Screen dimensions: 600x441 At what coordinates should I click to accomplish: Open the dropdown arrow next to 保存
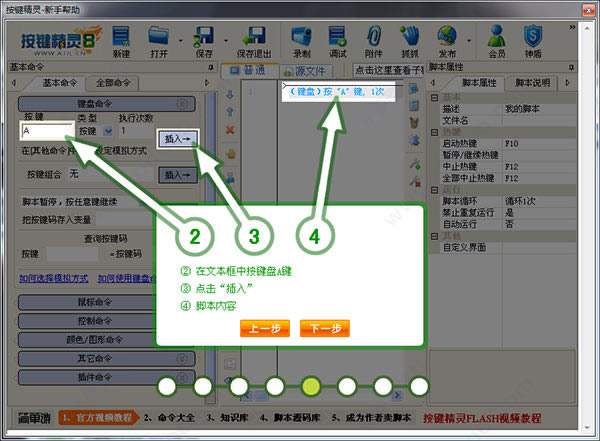[226, 40]
